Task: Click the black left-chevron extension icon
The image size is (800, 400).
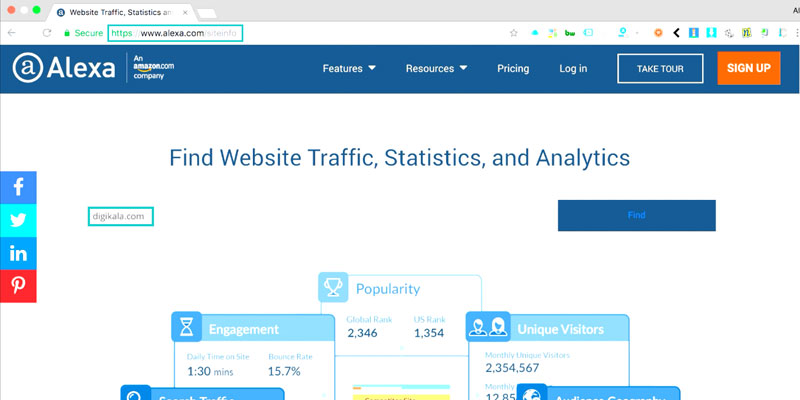Action: click(x=677, y=33)
